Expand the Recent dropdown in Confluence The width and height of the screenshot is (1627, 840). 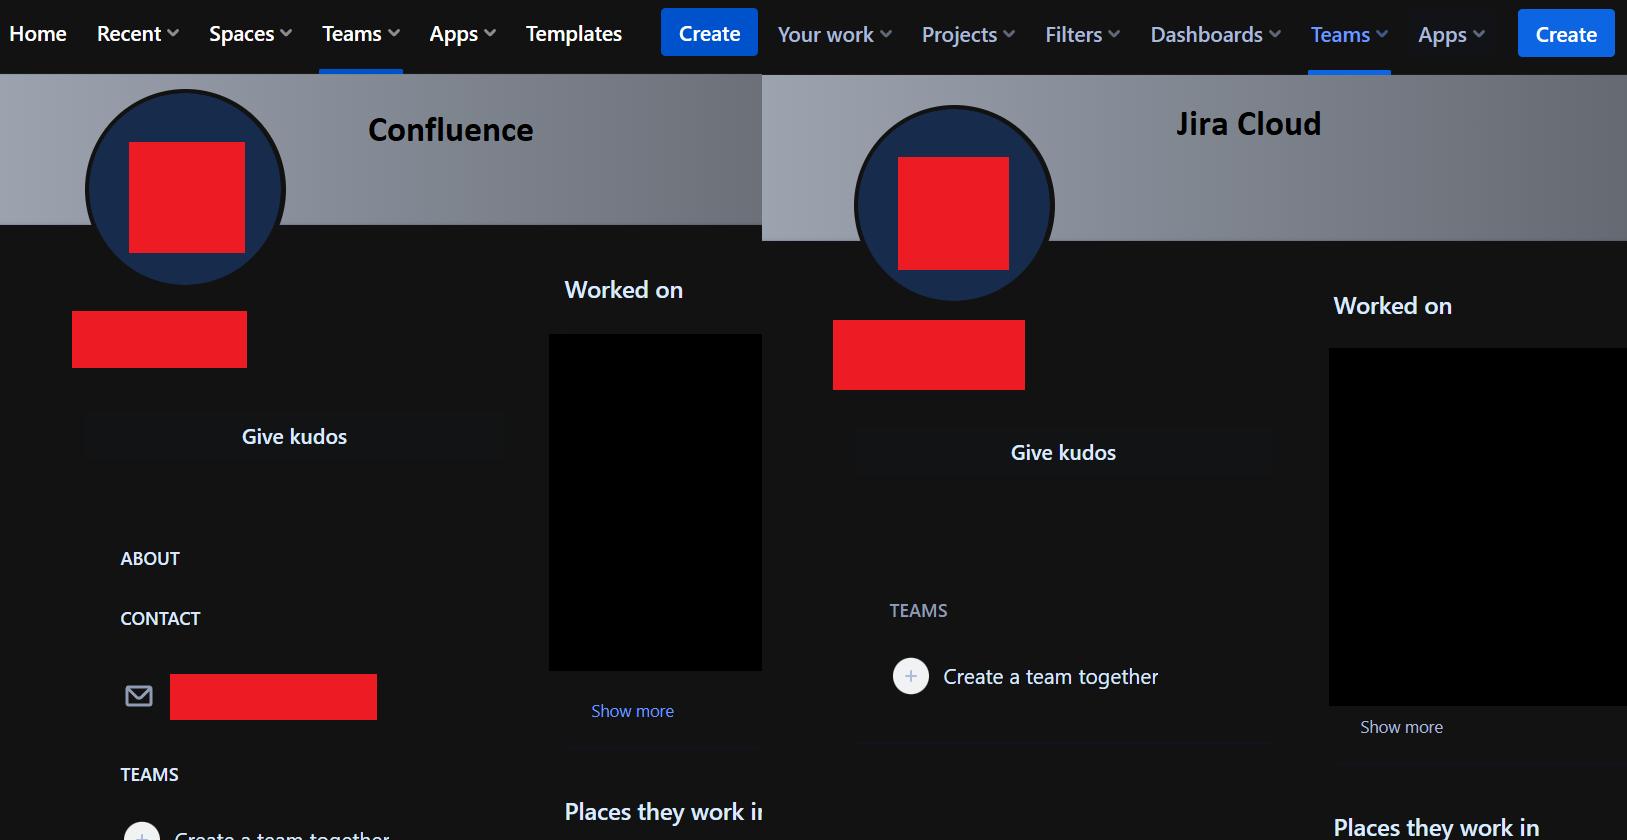coord(138,34)
